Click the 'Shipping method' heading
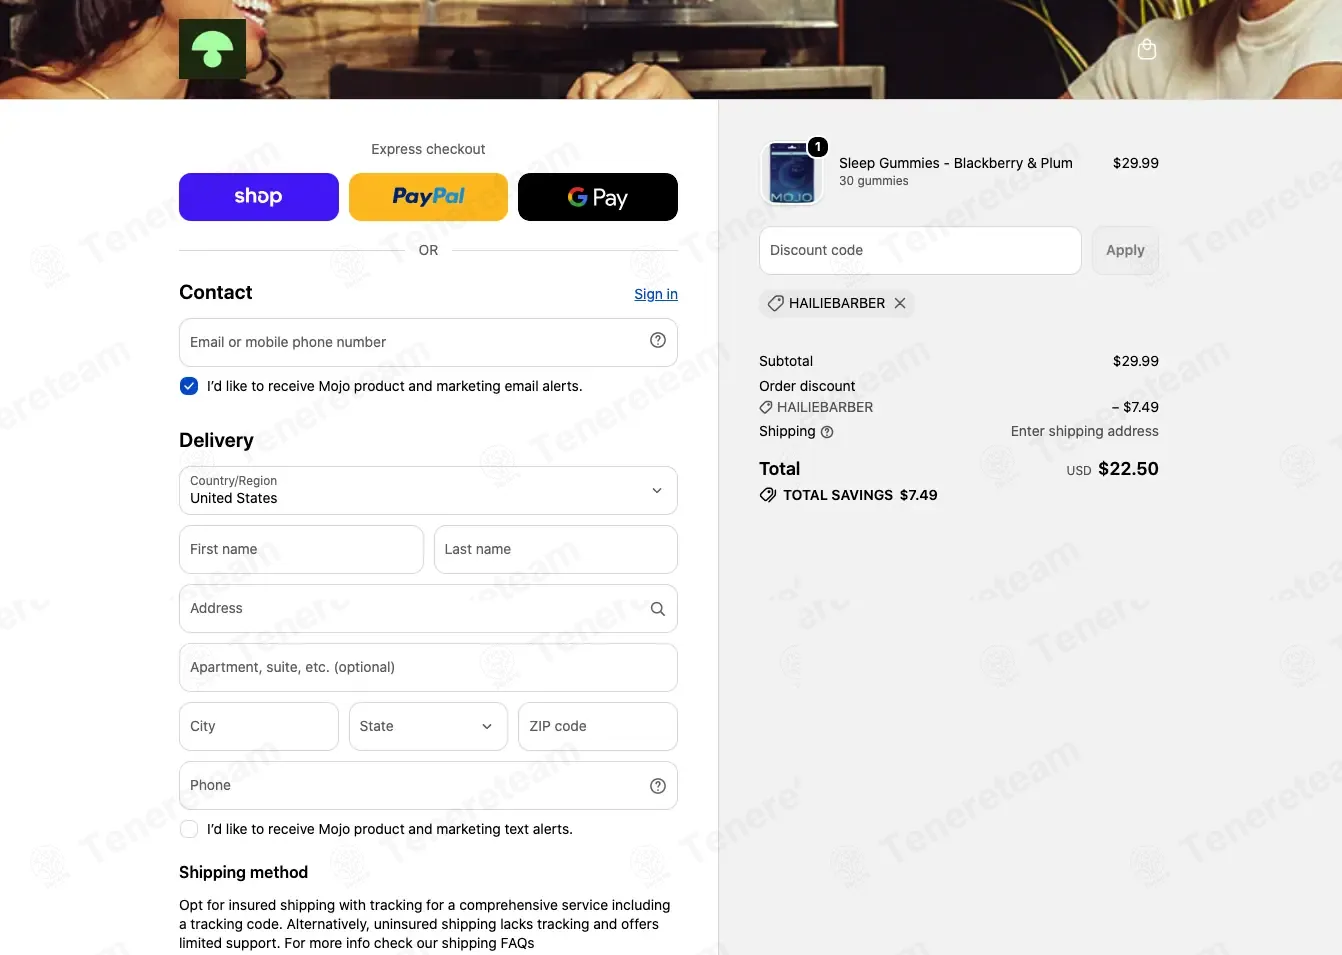This screenshot has width=1342, height=955. coord(243,872)
